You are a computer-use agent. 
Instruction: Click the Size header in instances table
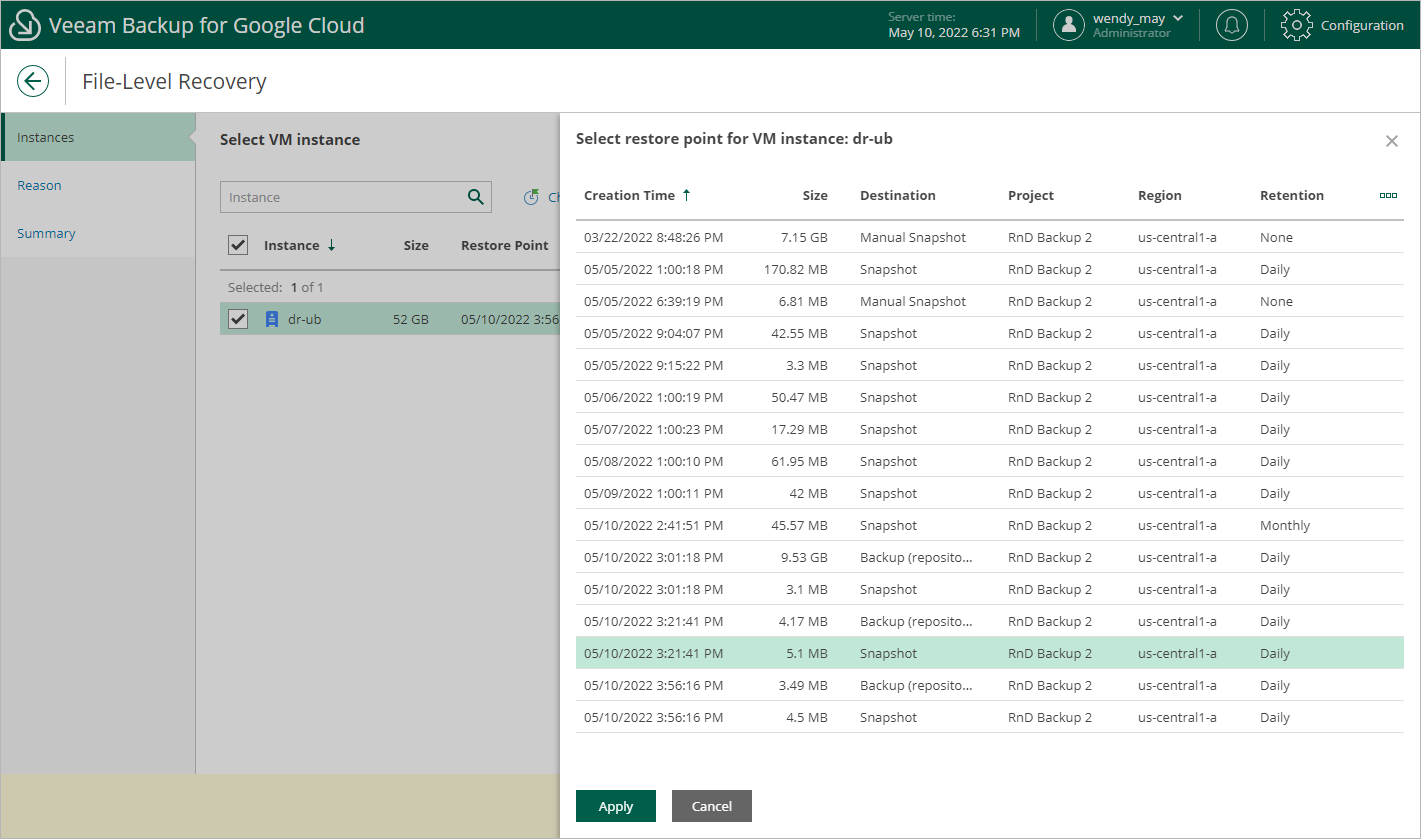point(416,245)
